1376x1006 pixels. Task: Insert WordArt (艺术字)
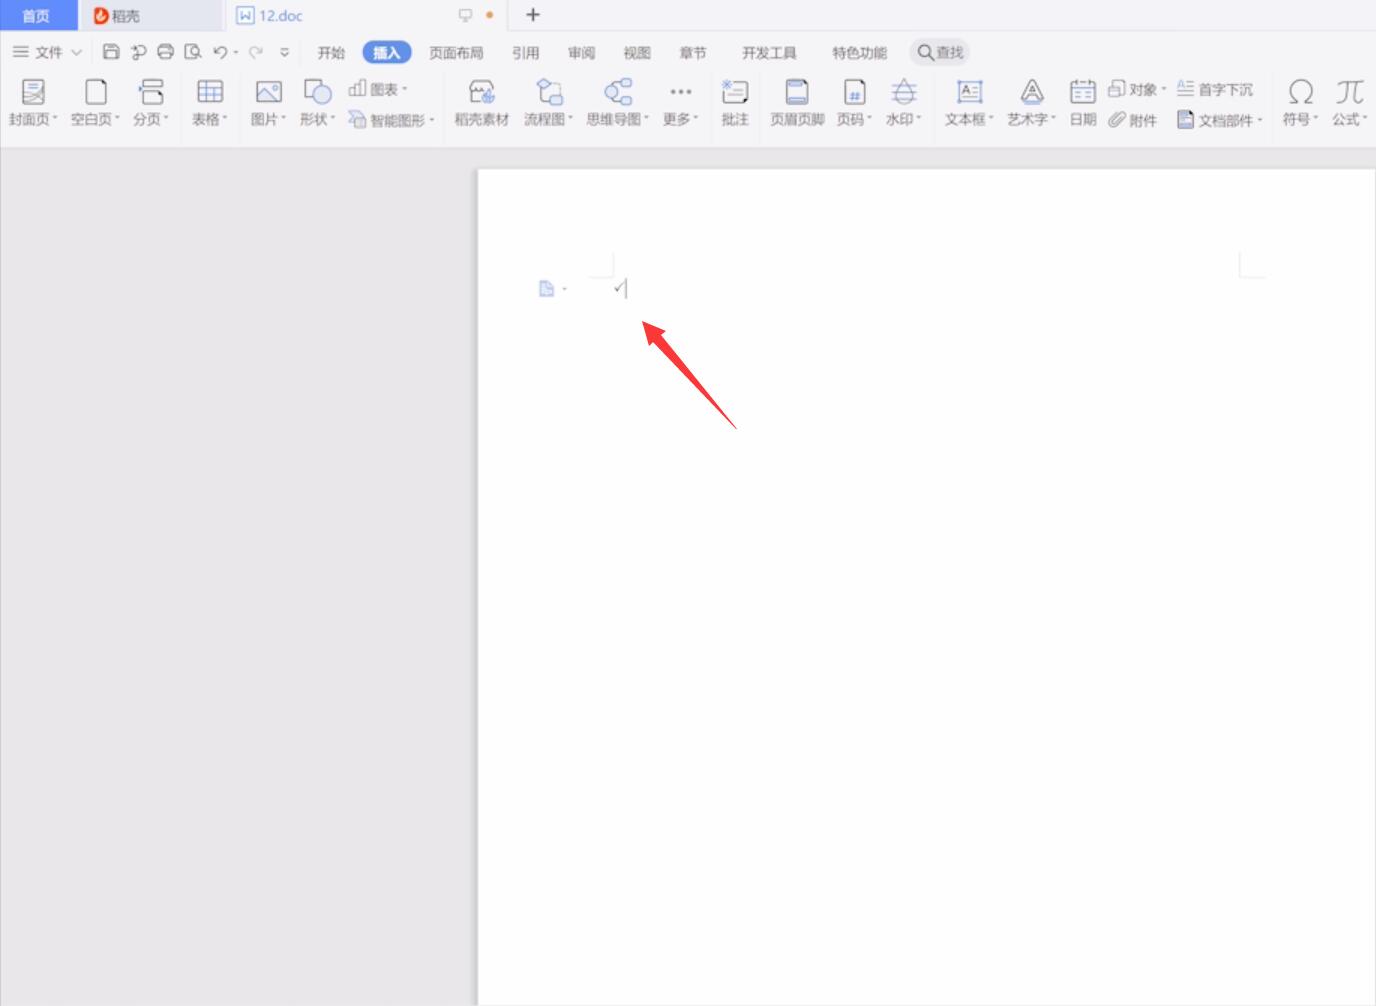pyautogui.click(x=1032, y=103)
